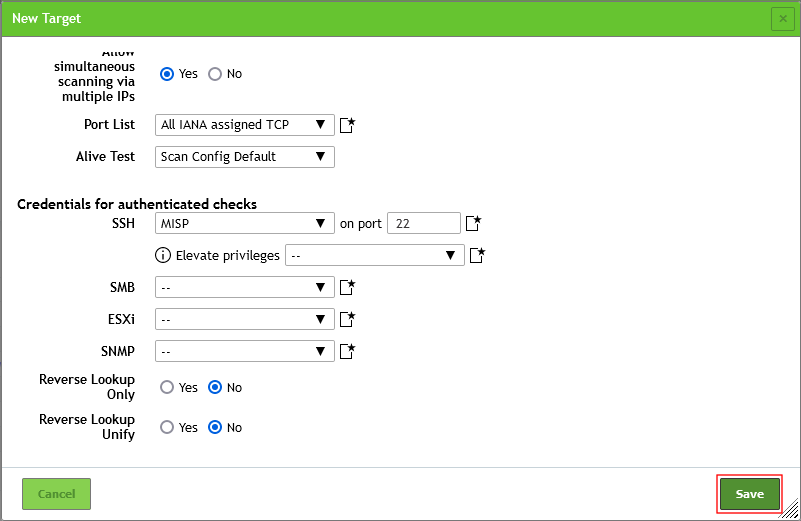Create new SSH credential icon
The width and height of the screenshot is (801, 521).
(474, 223)
